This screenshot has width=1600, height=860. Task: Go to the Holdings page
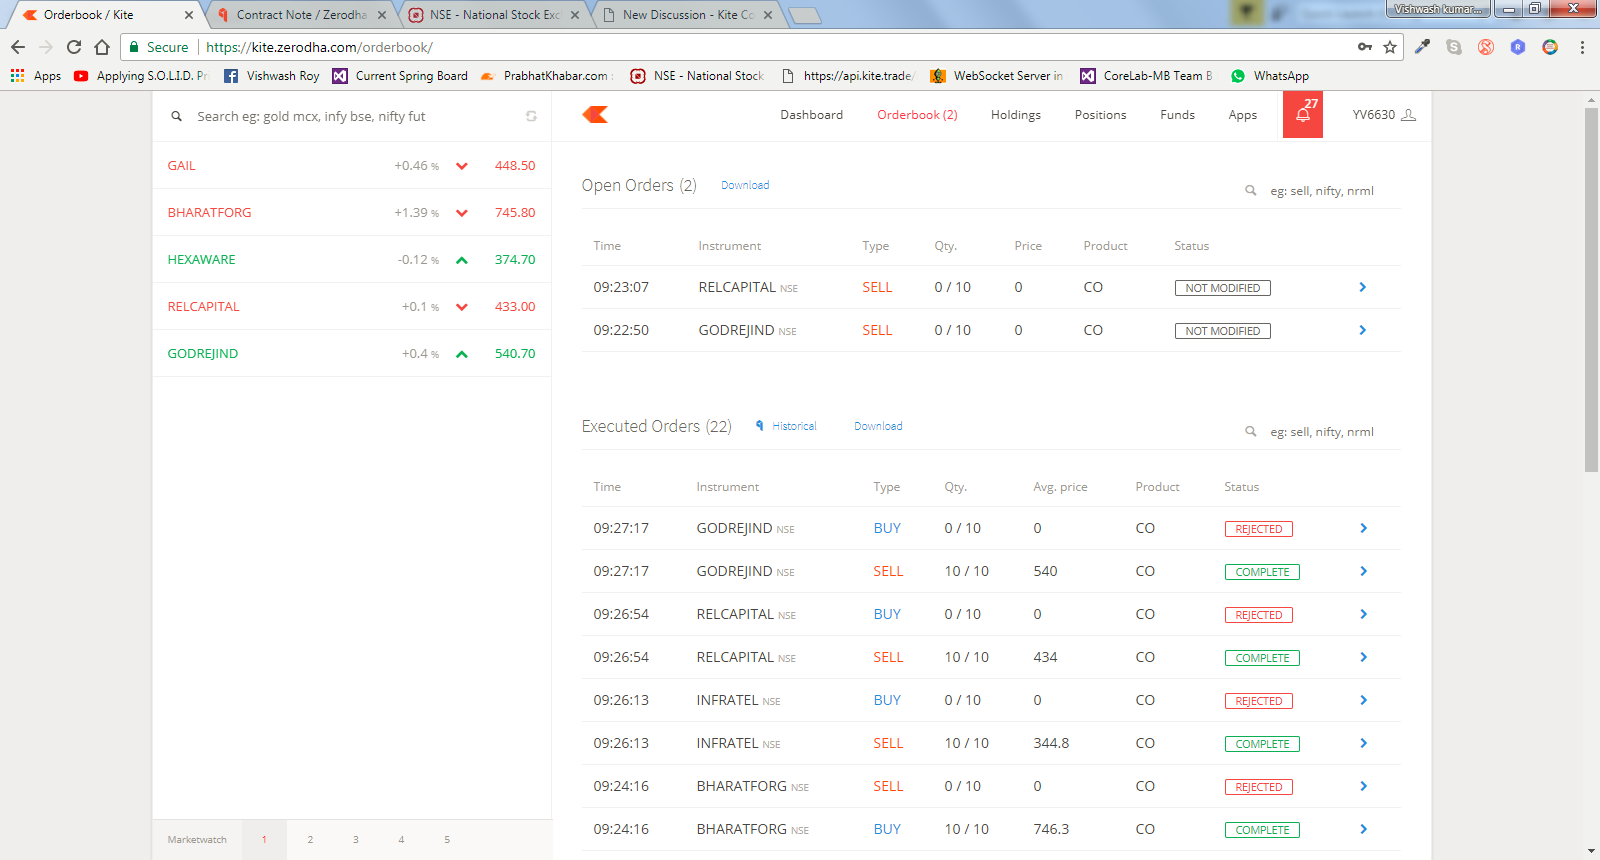click(1016, 115)
